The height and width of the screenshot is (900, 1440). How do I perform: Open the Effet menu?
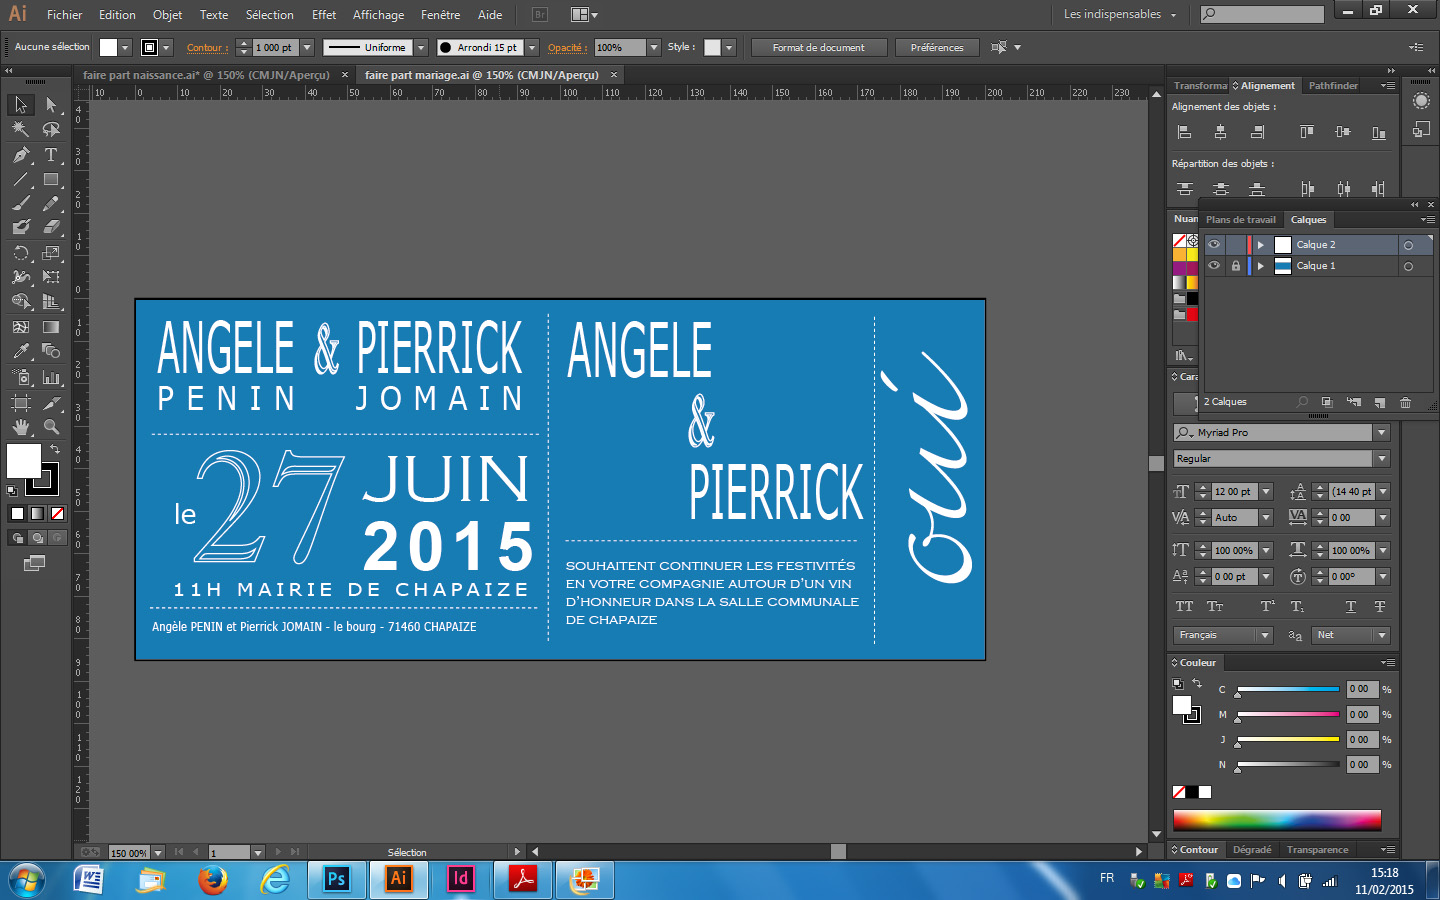323,15
